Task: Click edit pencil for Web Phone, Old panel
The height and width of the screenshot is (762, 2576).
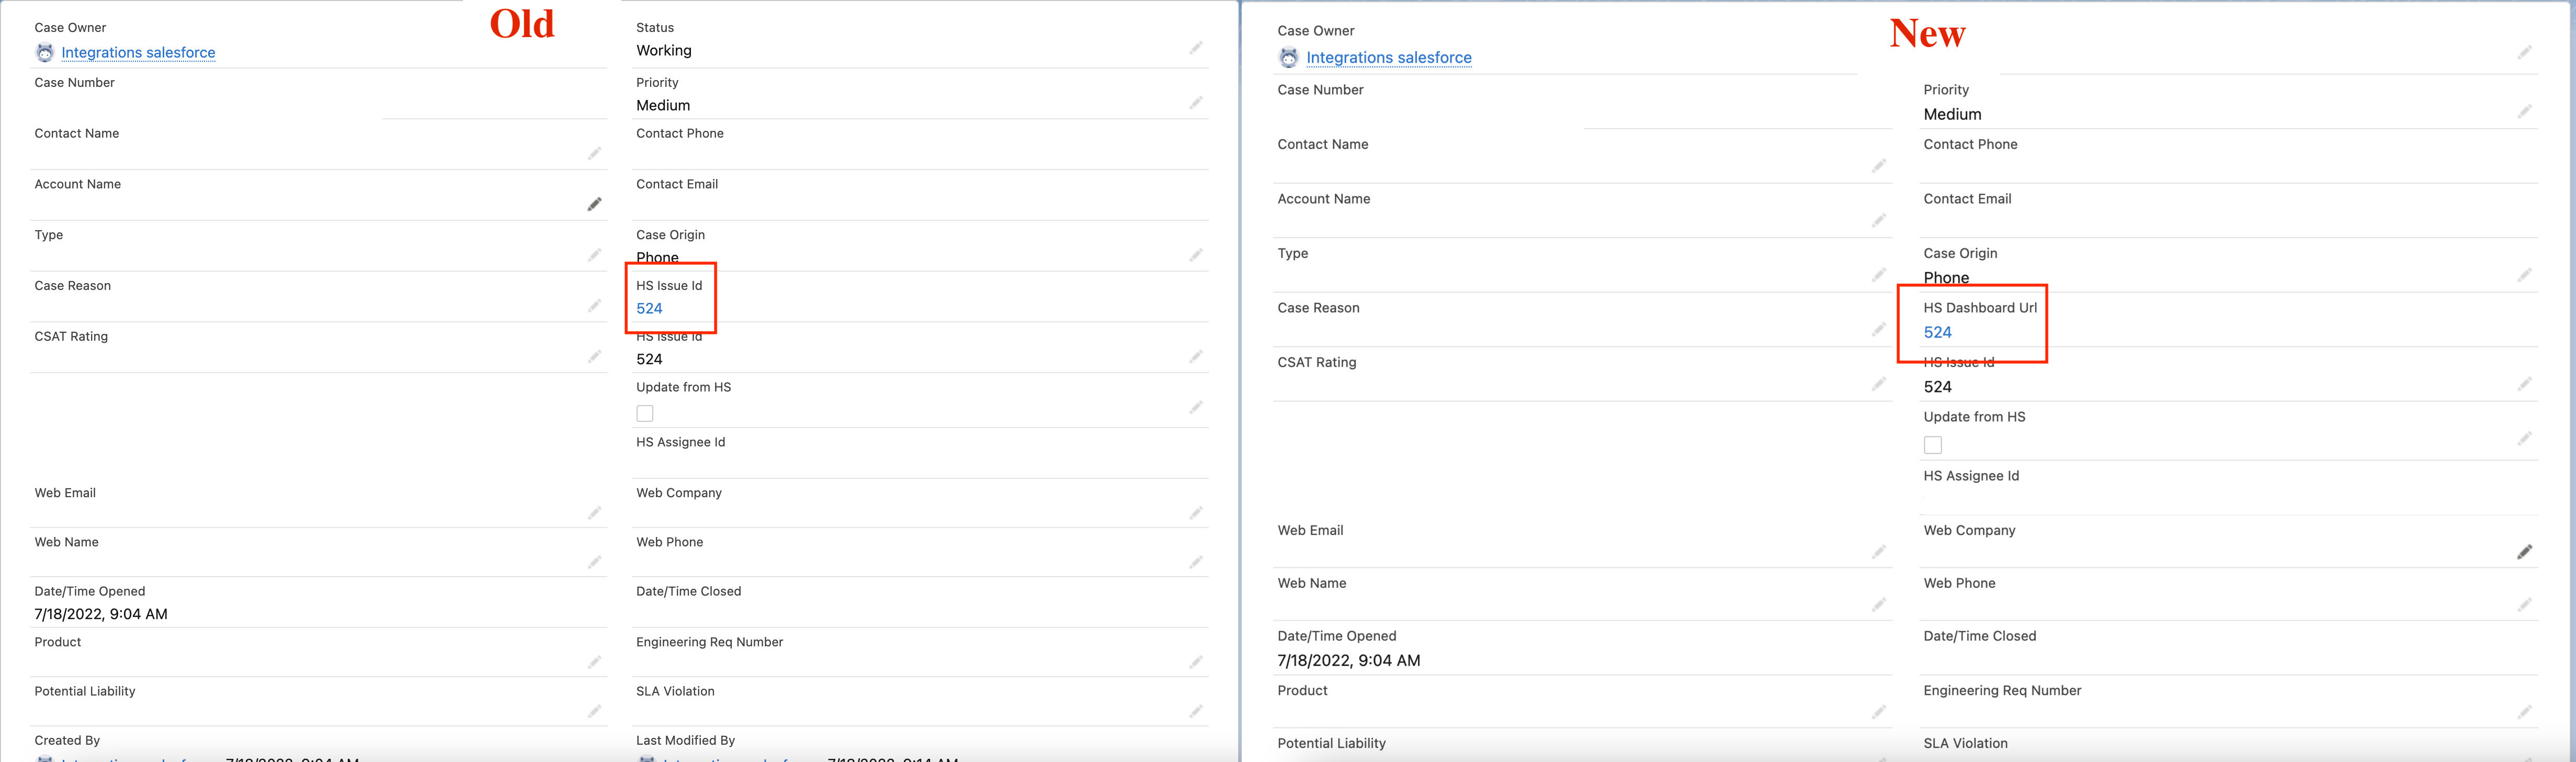Action: 1195,562
